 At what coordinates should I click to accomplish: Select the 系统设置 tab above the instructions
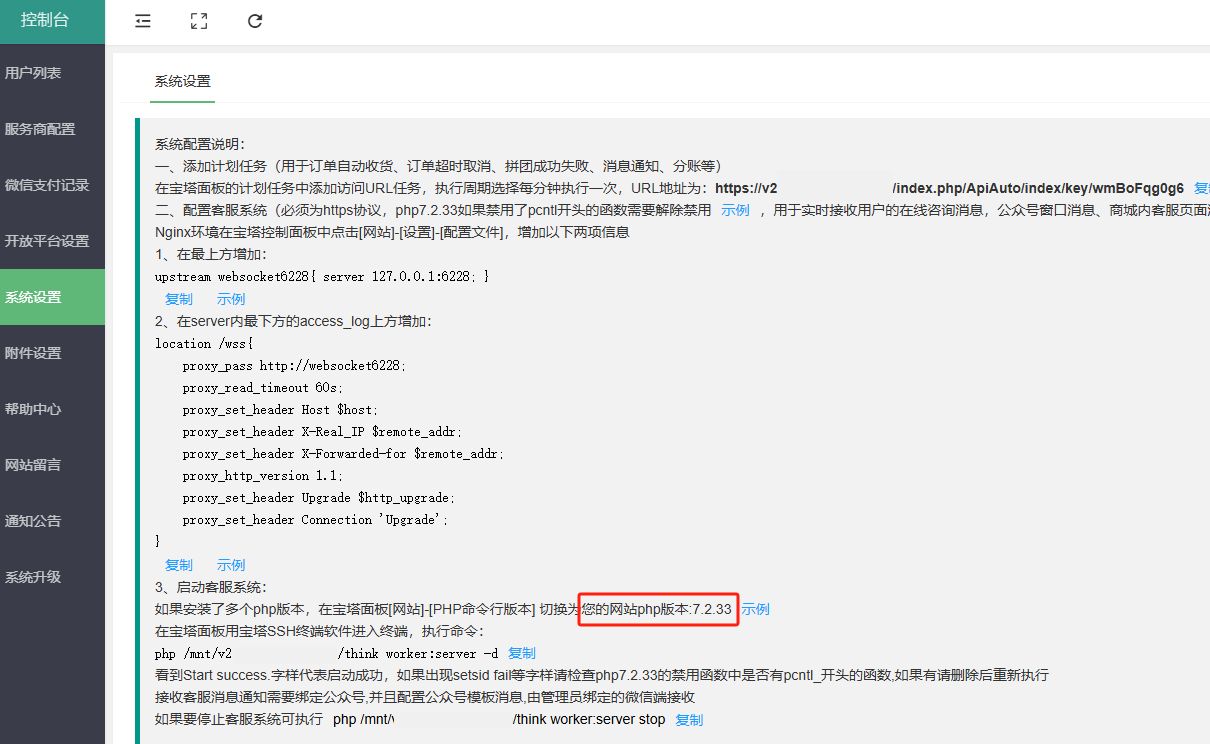182,82
